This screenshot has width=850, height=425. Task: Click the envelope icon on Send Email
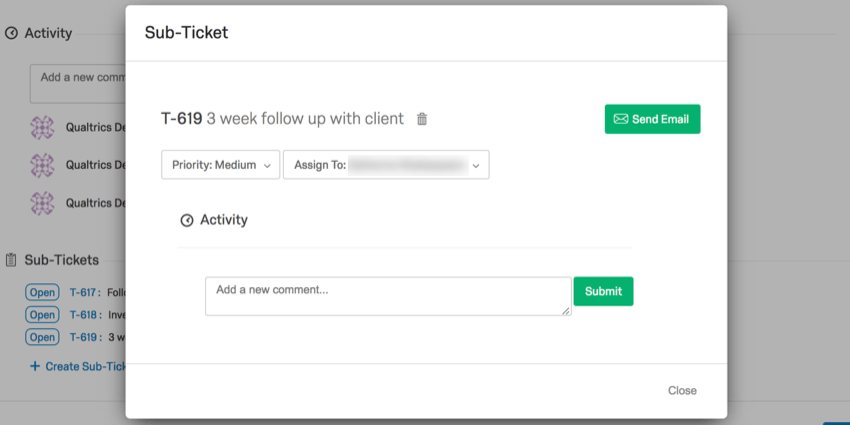click(621, 119)
